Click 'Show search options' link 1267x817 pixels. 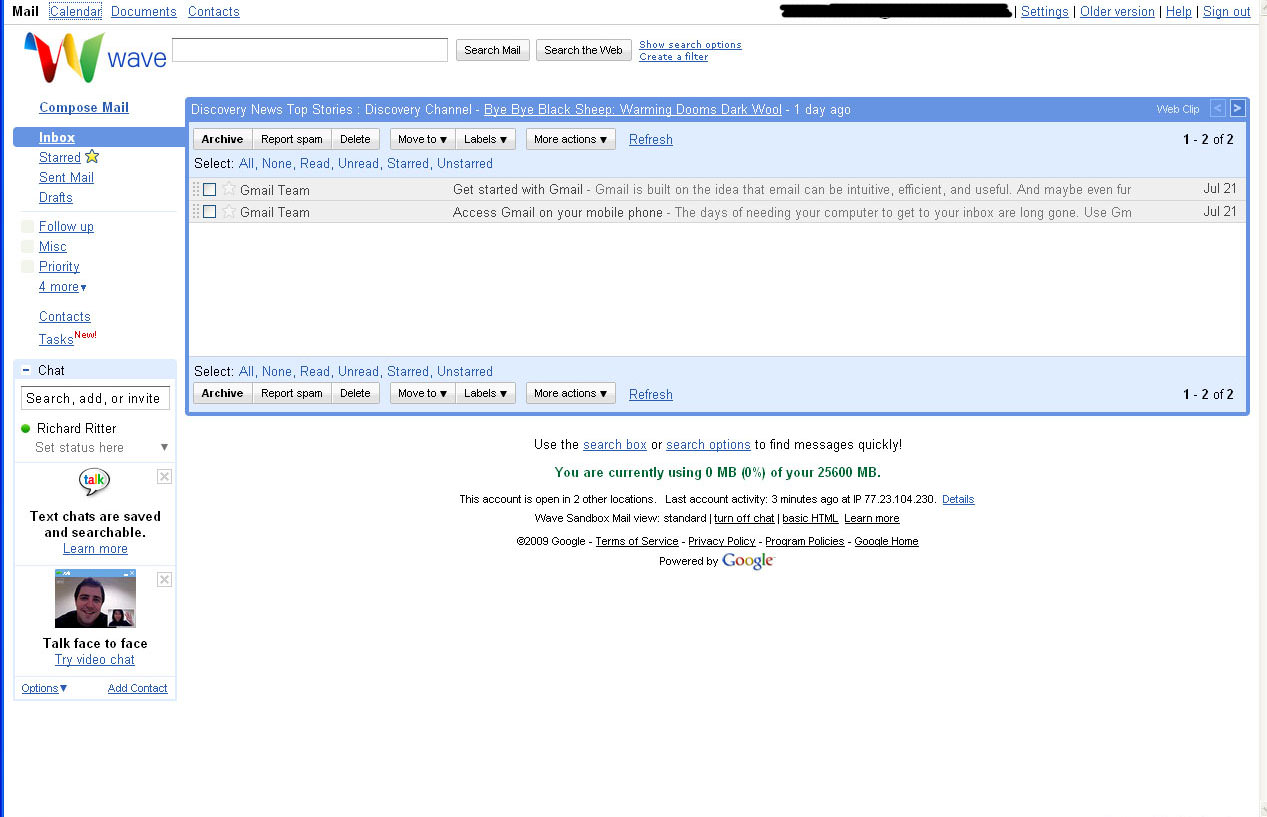pos(690,44)
